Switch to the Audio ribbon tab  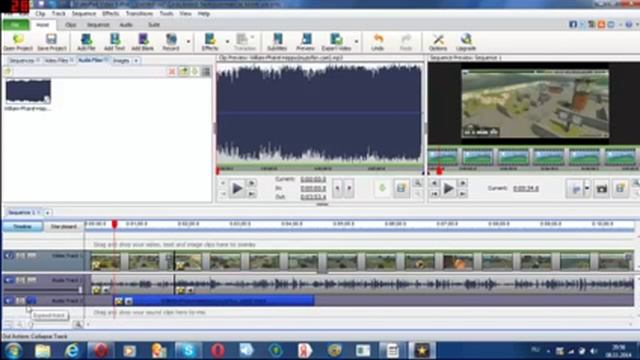point(126,25)
